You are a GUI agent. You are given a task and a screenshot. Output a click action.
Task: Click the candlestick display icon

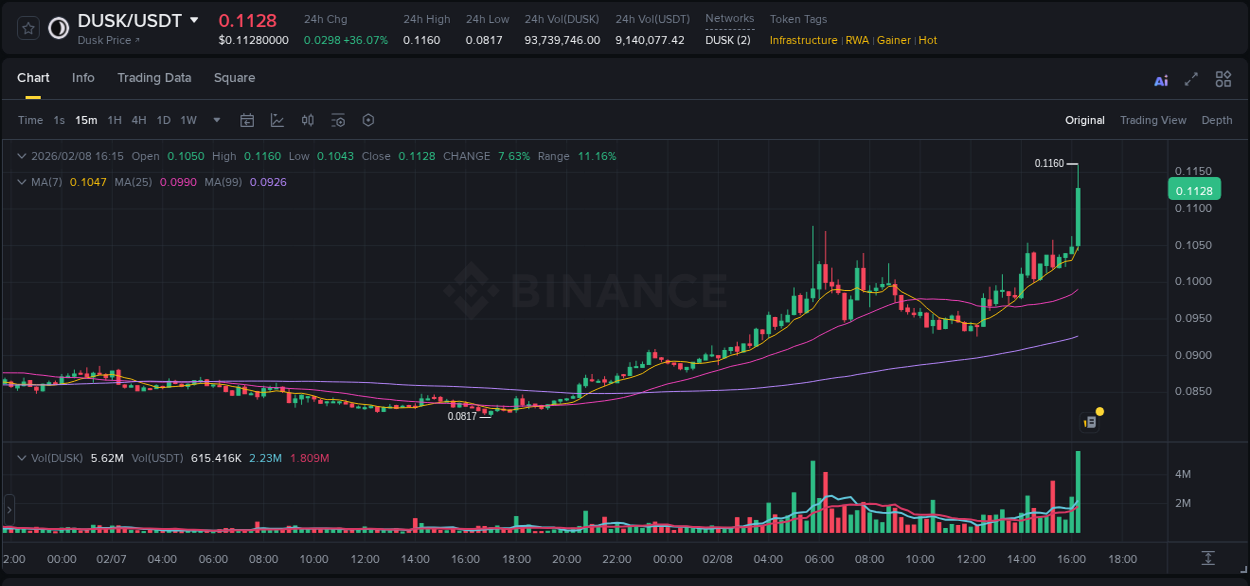coord(307,120)
